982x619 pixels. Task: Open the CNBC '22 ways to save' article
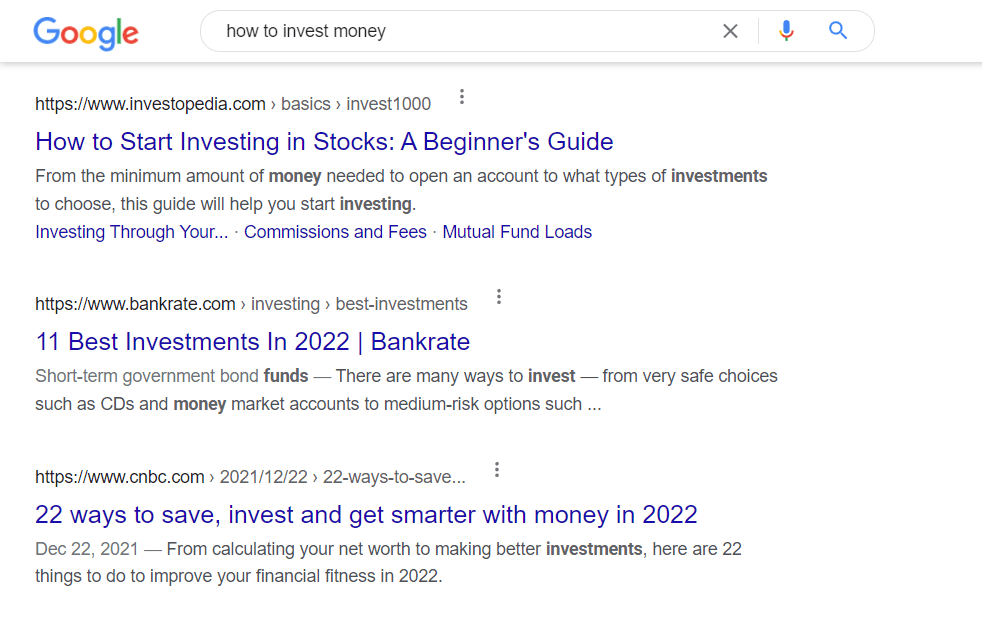click(x=366, y=514)
